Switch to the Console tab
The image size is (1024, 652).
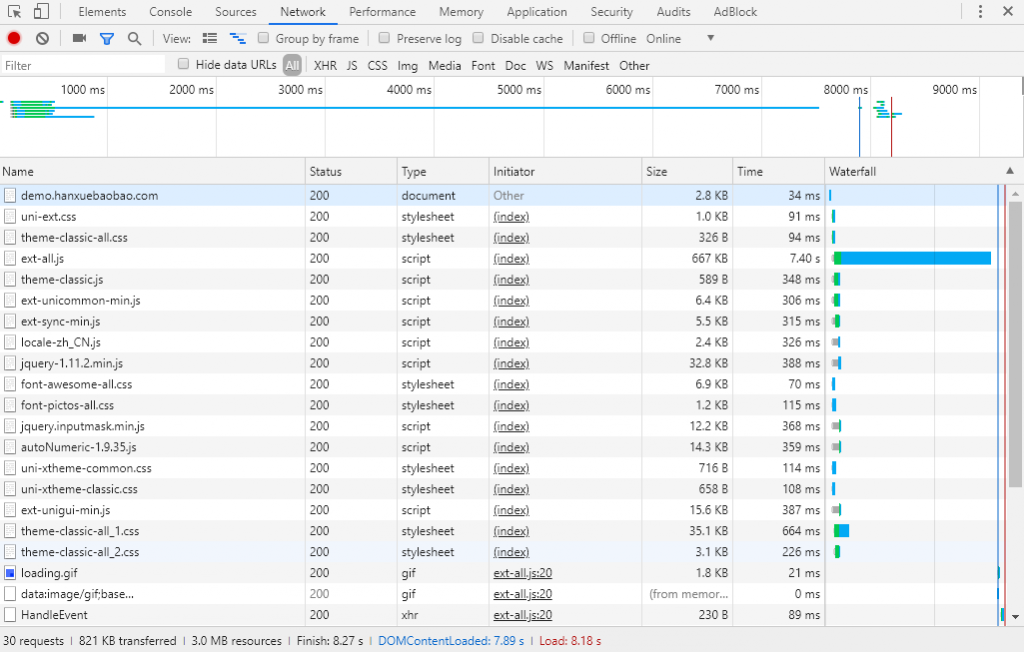coord(171,12)
